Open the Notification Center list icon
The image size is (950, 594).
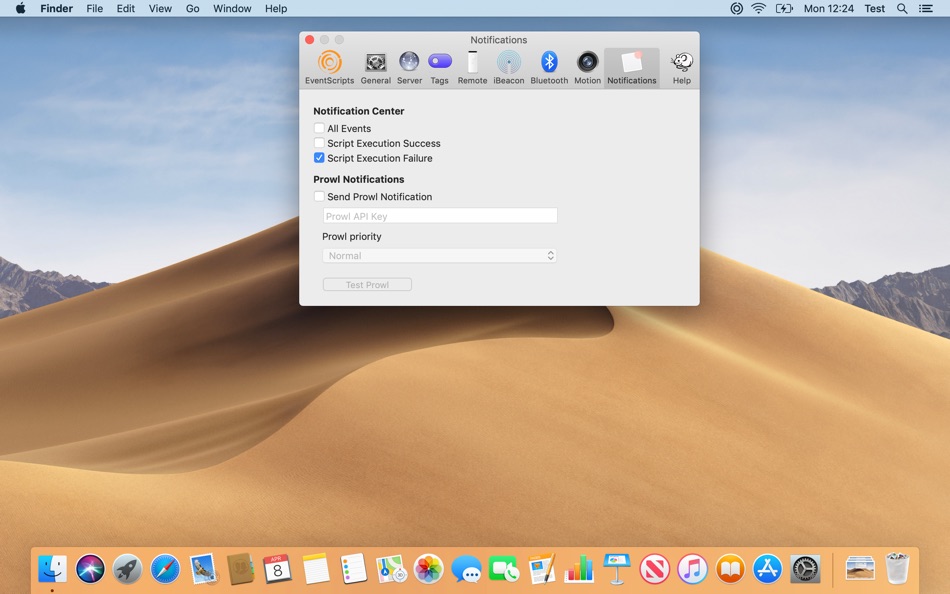point(926,8)
